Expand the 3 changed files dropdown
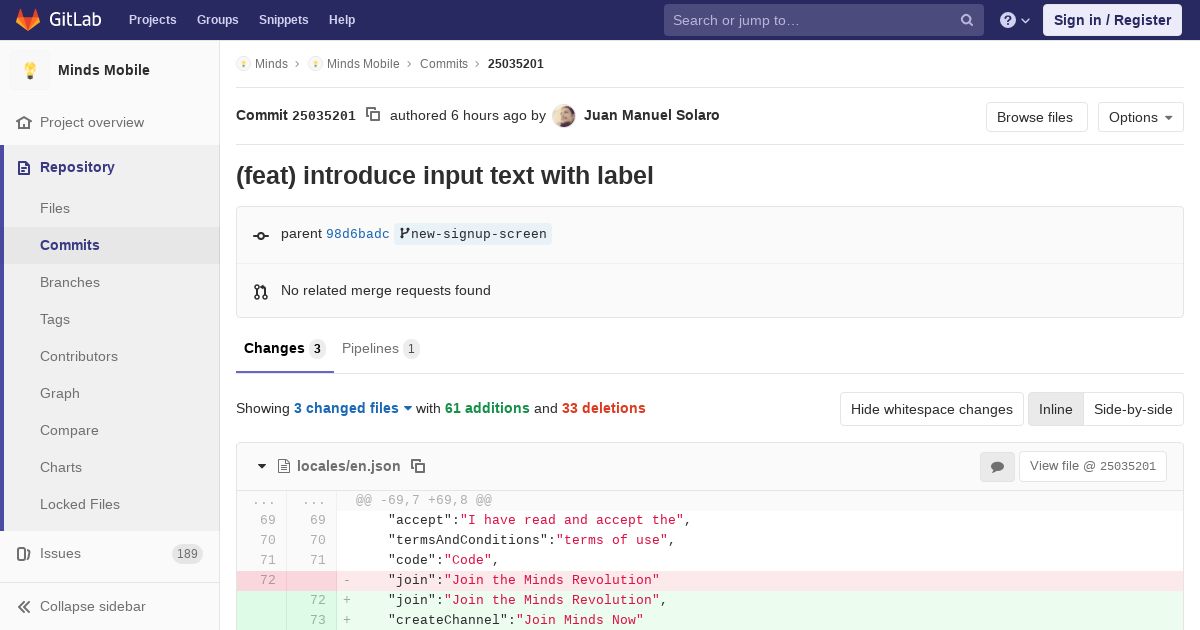This screenshot has height=630, width=1200. (x=353, y=408)
